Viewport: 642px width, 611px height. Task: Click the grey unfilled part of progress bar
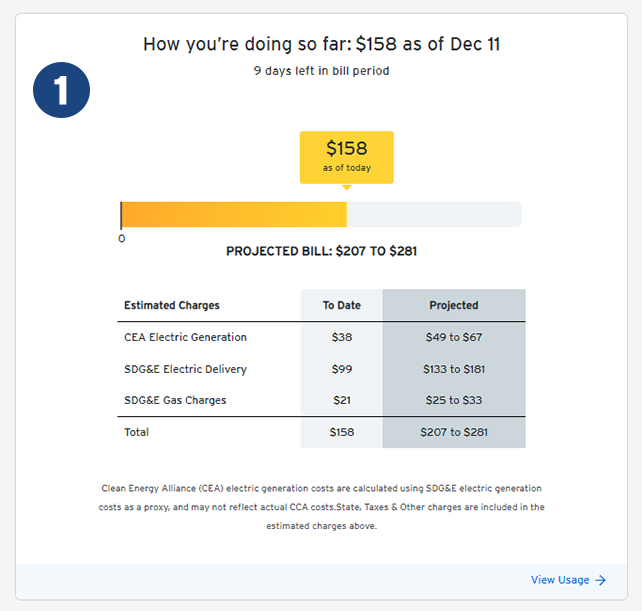pos(433,214)
